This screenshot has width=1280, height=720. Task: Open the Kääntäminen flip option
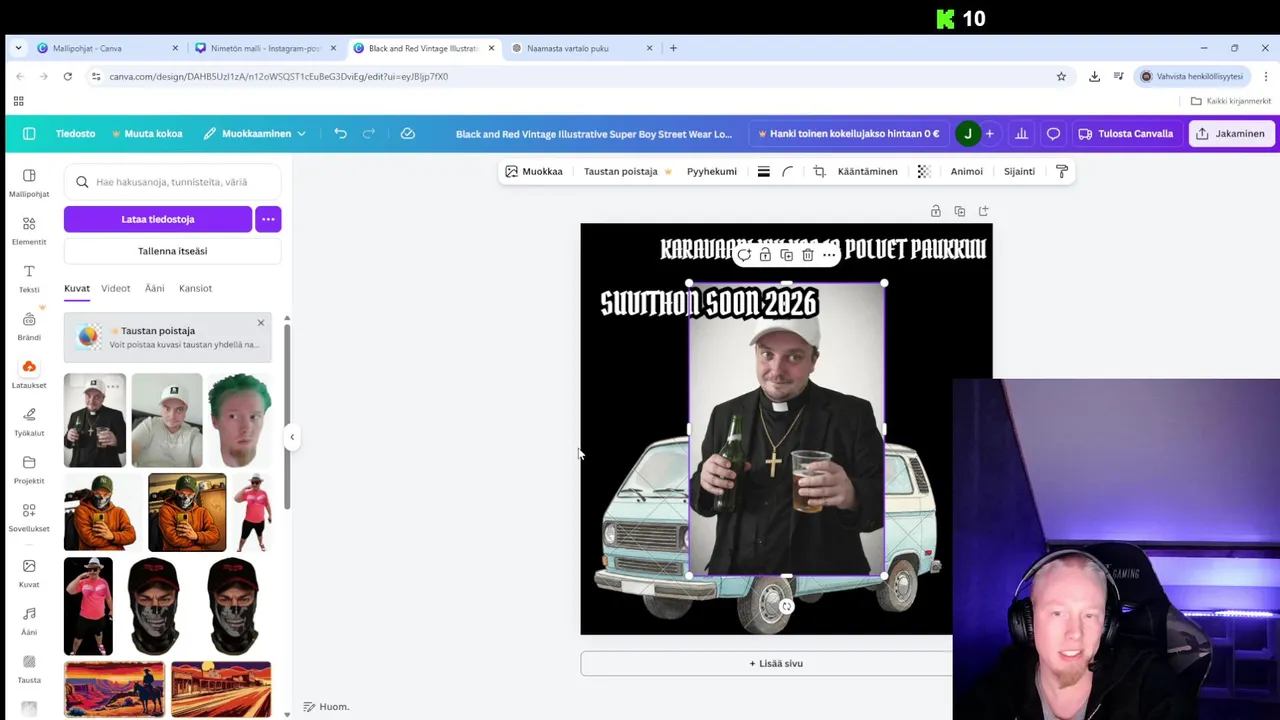coord(867,171)
